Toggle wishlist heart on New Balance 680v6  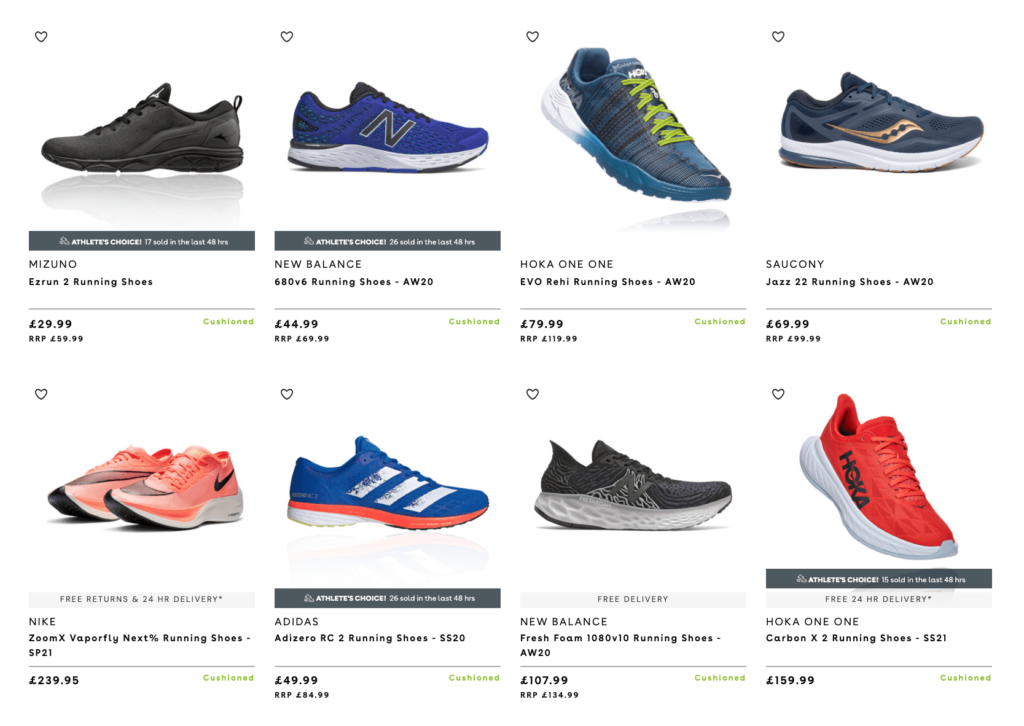(x=287, y=37)
